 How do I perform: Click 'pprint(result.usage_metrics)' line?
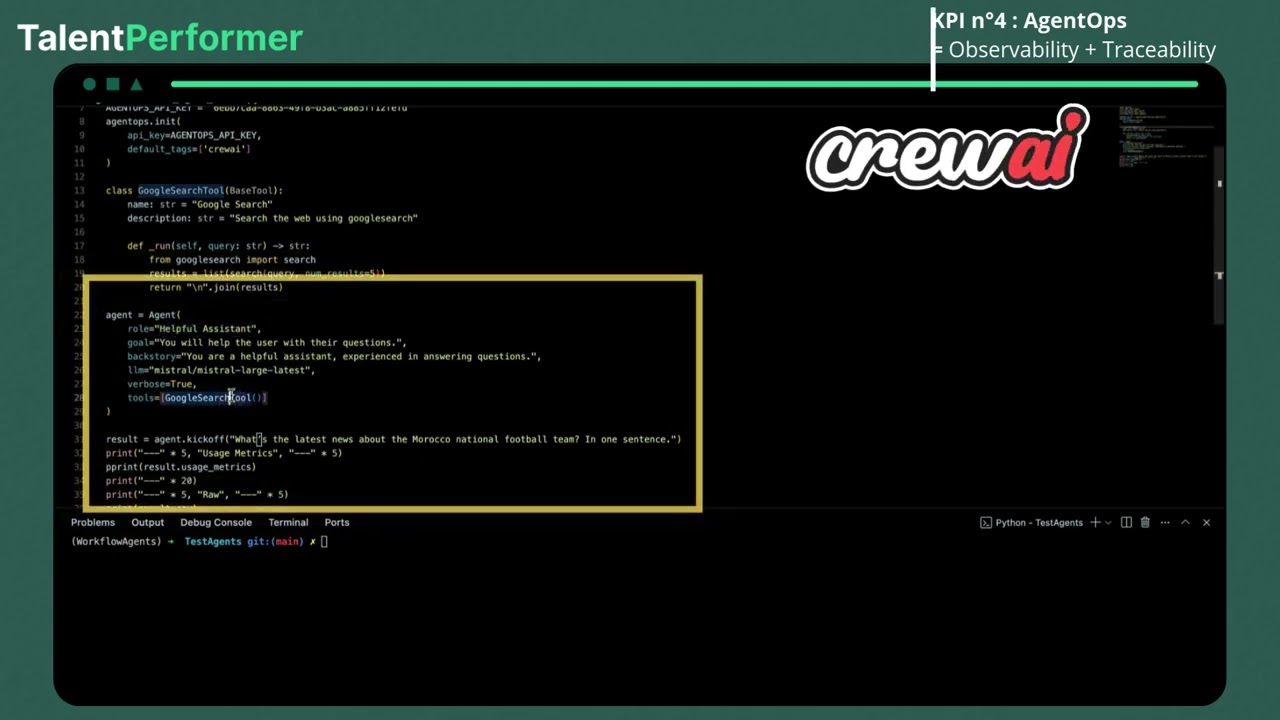point(181,467)
